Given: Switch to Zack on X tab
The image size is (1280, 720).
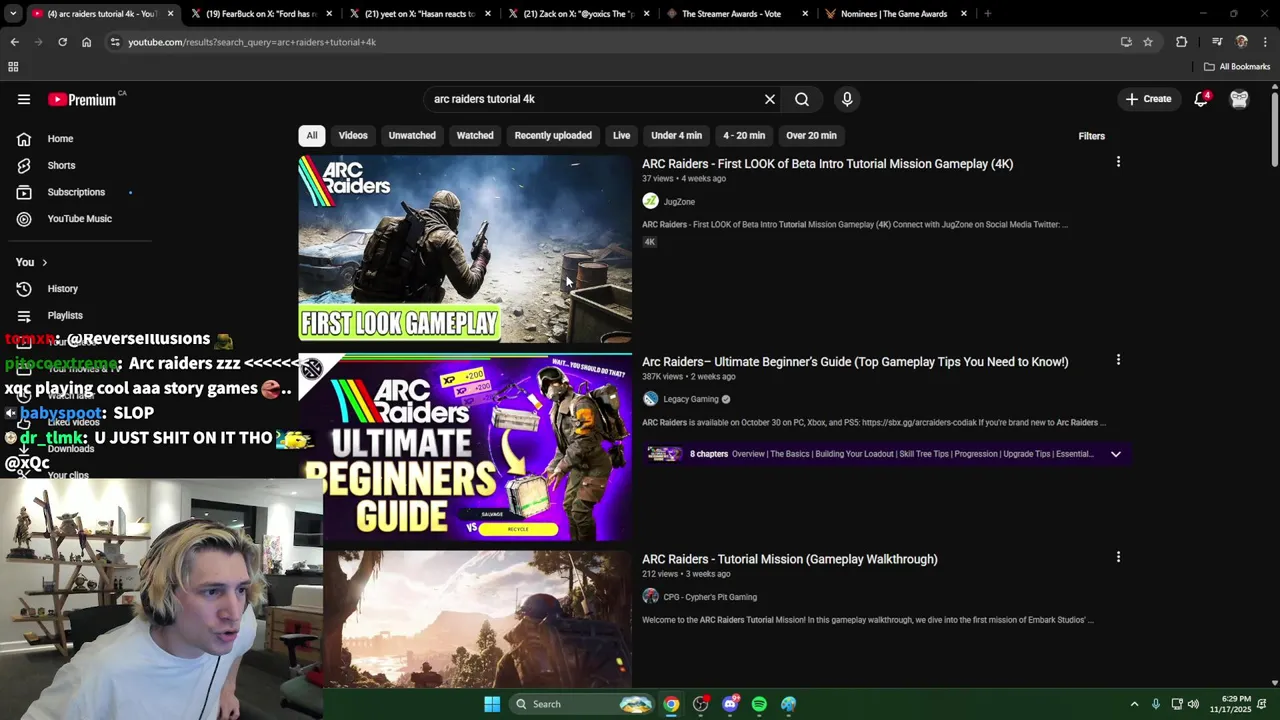Looking at the screenshot, I should [578, 14].
